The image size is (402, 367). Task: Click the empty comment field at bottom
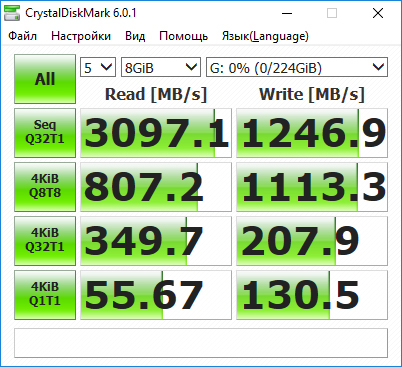[x=201, y=343]
